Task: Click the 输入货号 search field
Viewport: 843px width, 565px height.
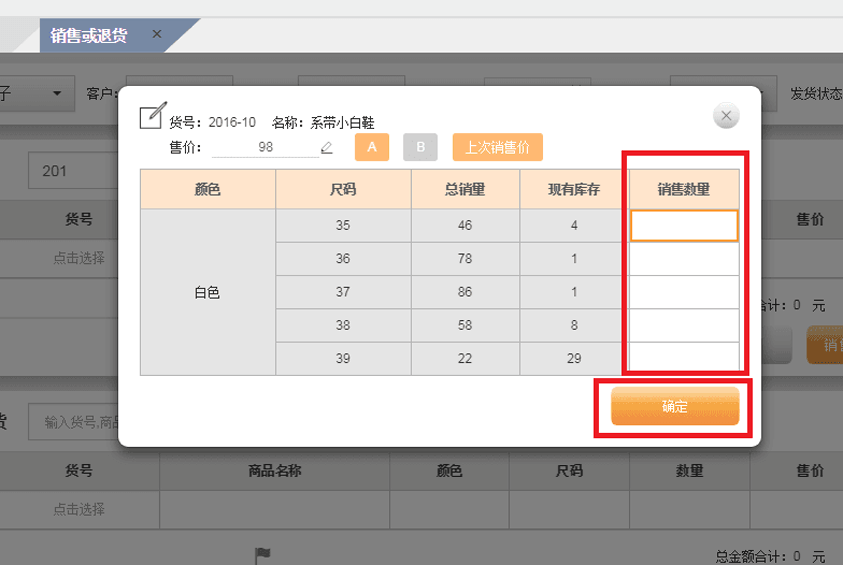Action: [75, 423]
